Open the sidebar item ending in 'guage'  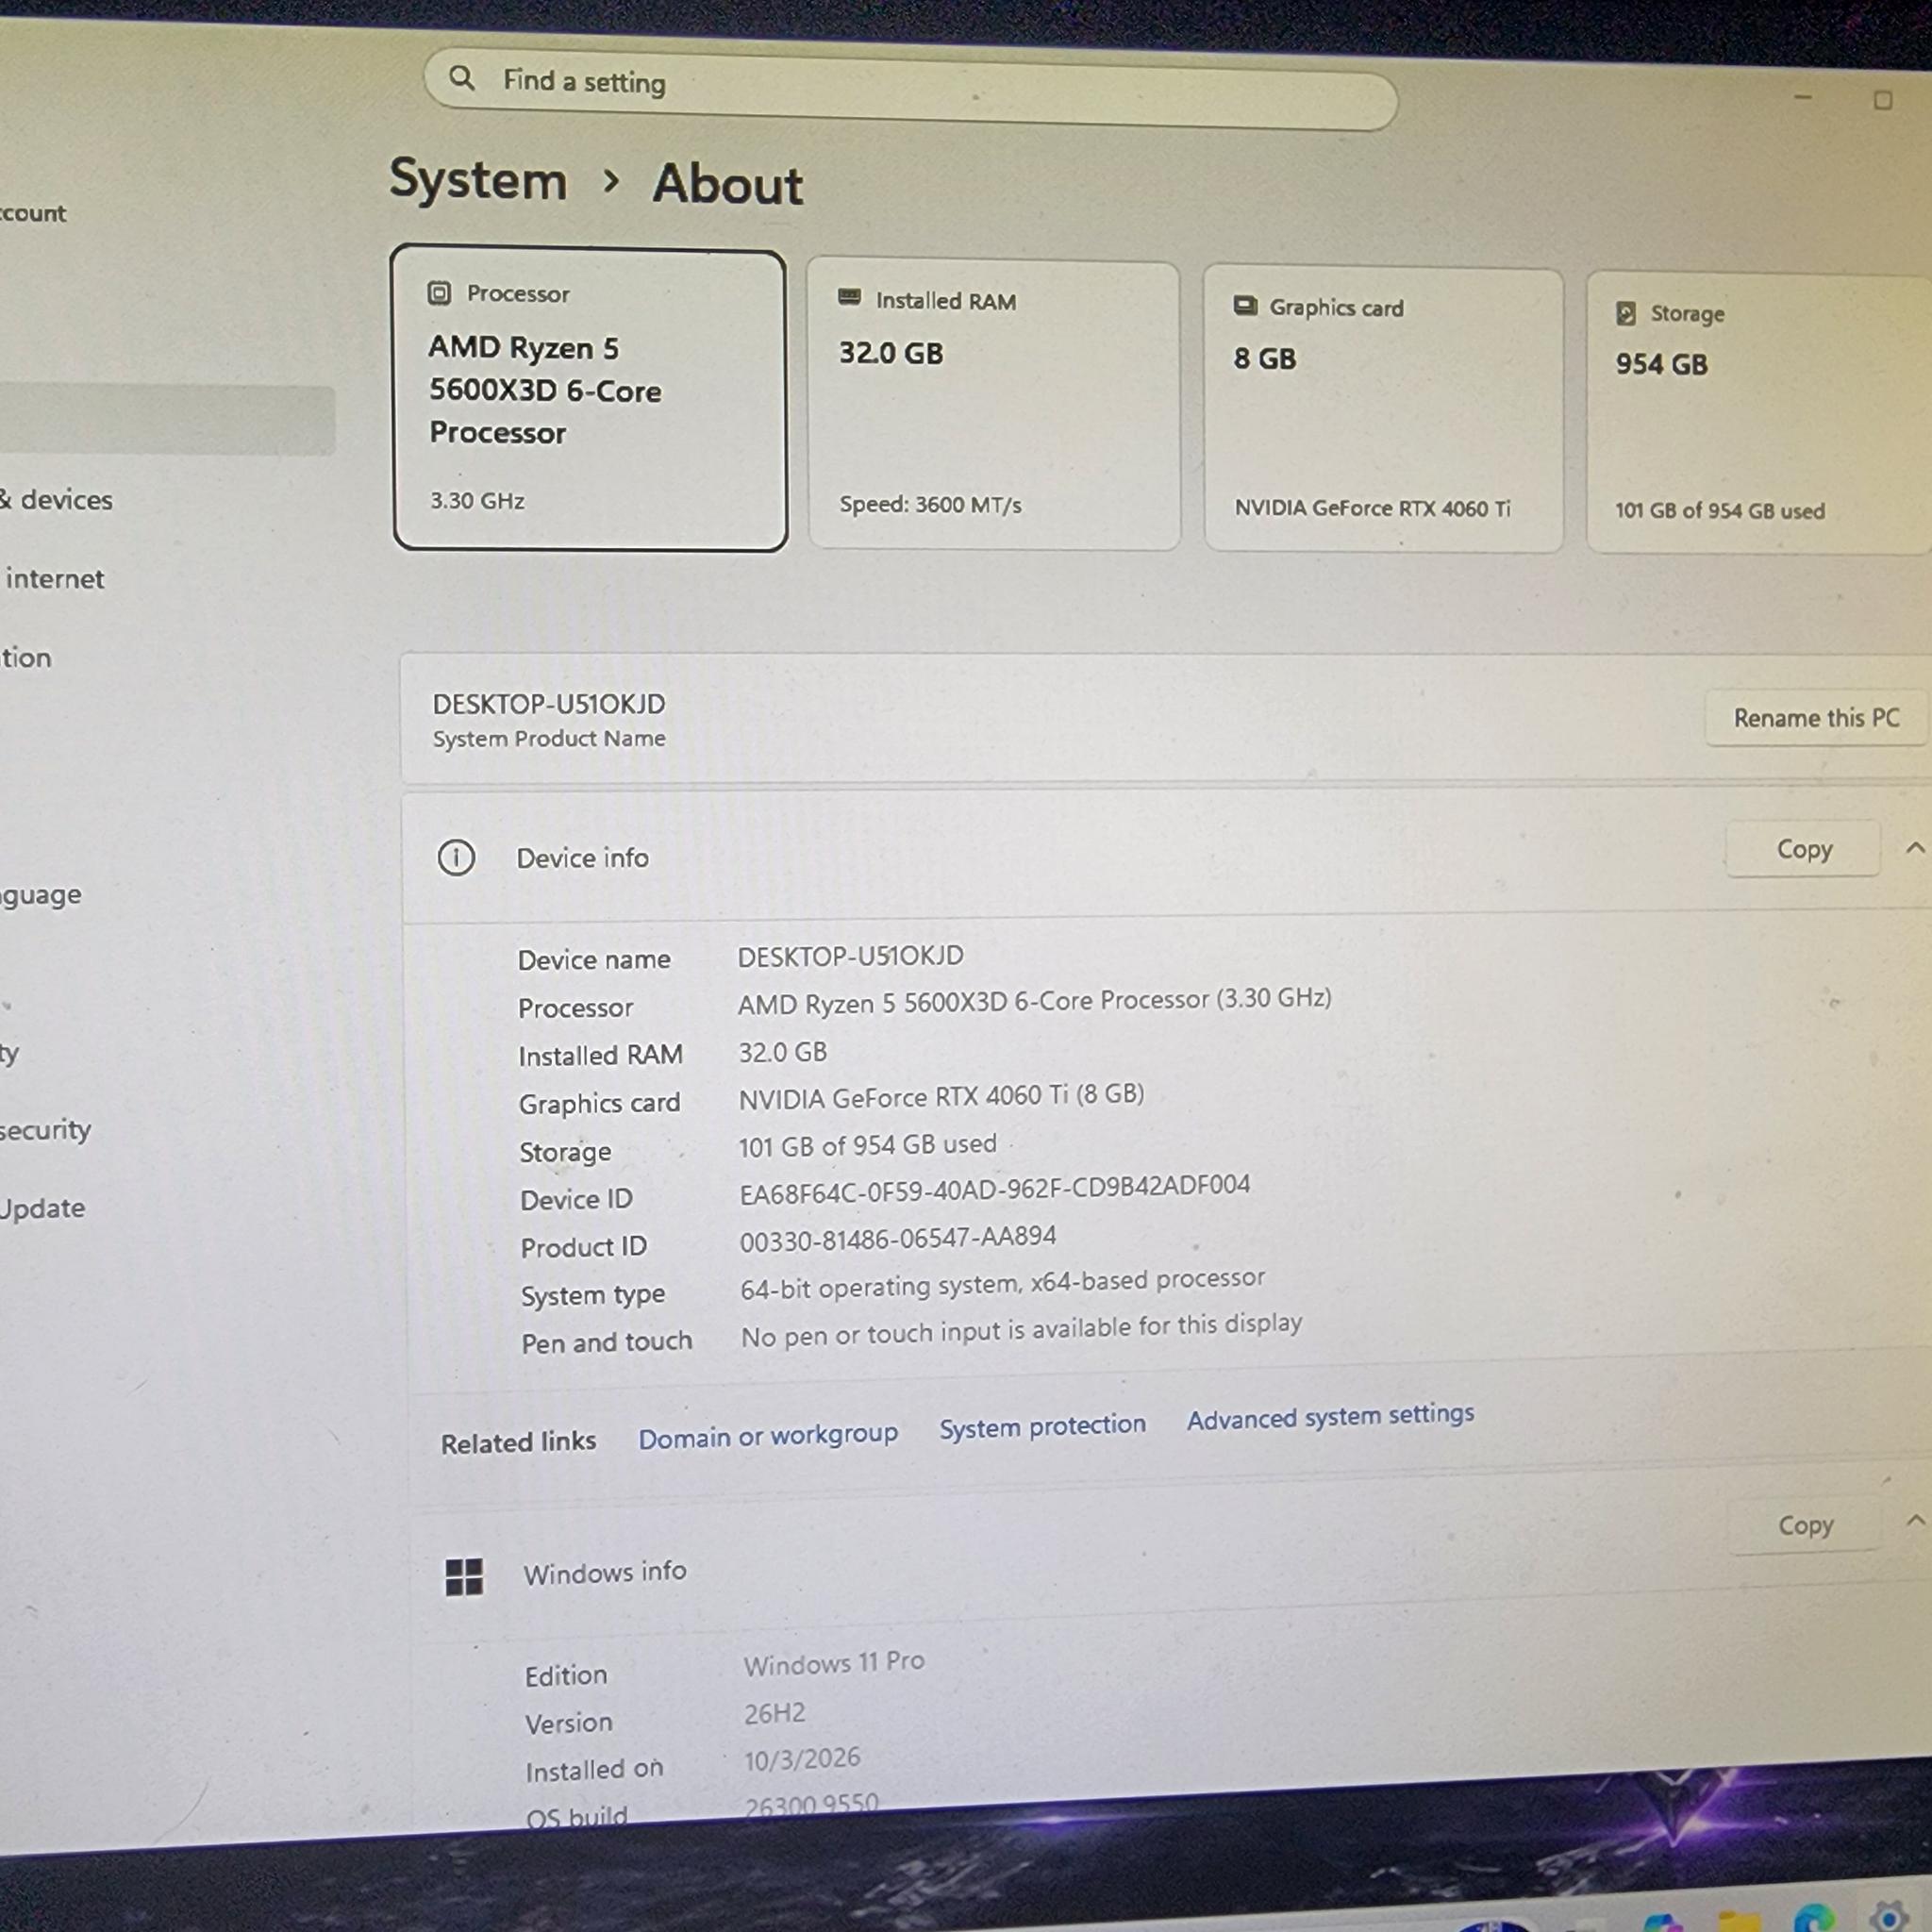click(41, 895)
